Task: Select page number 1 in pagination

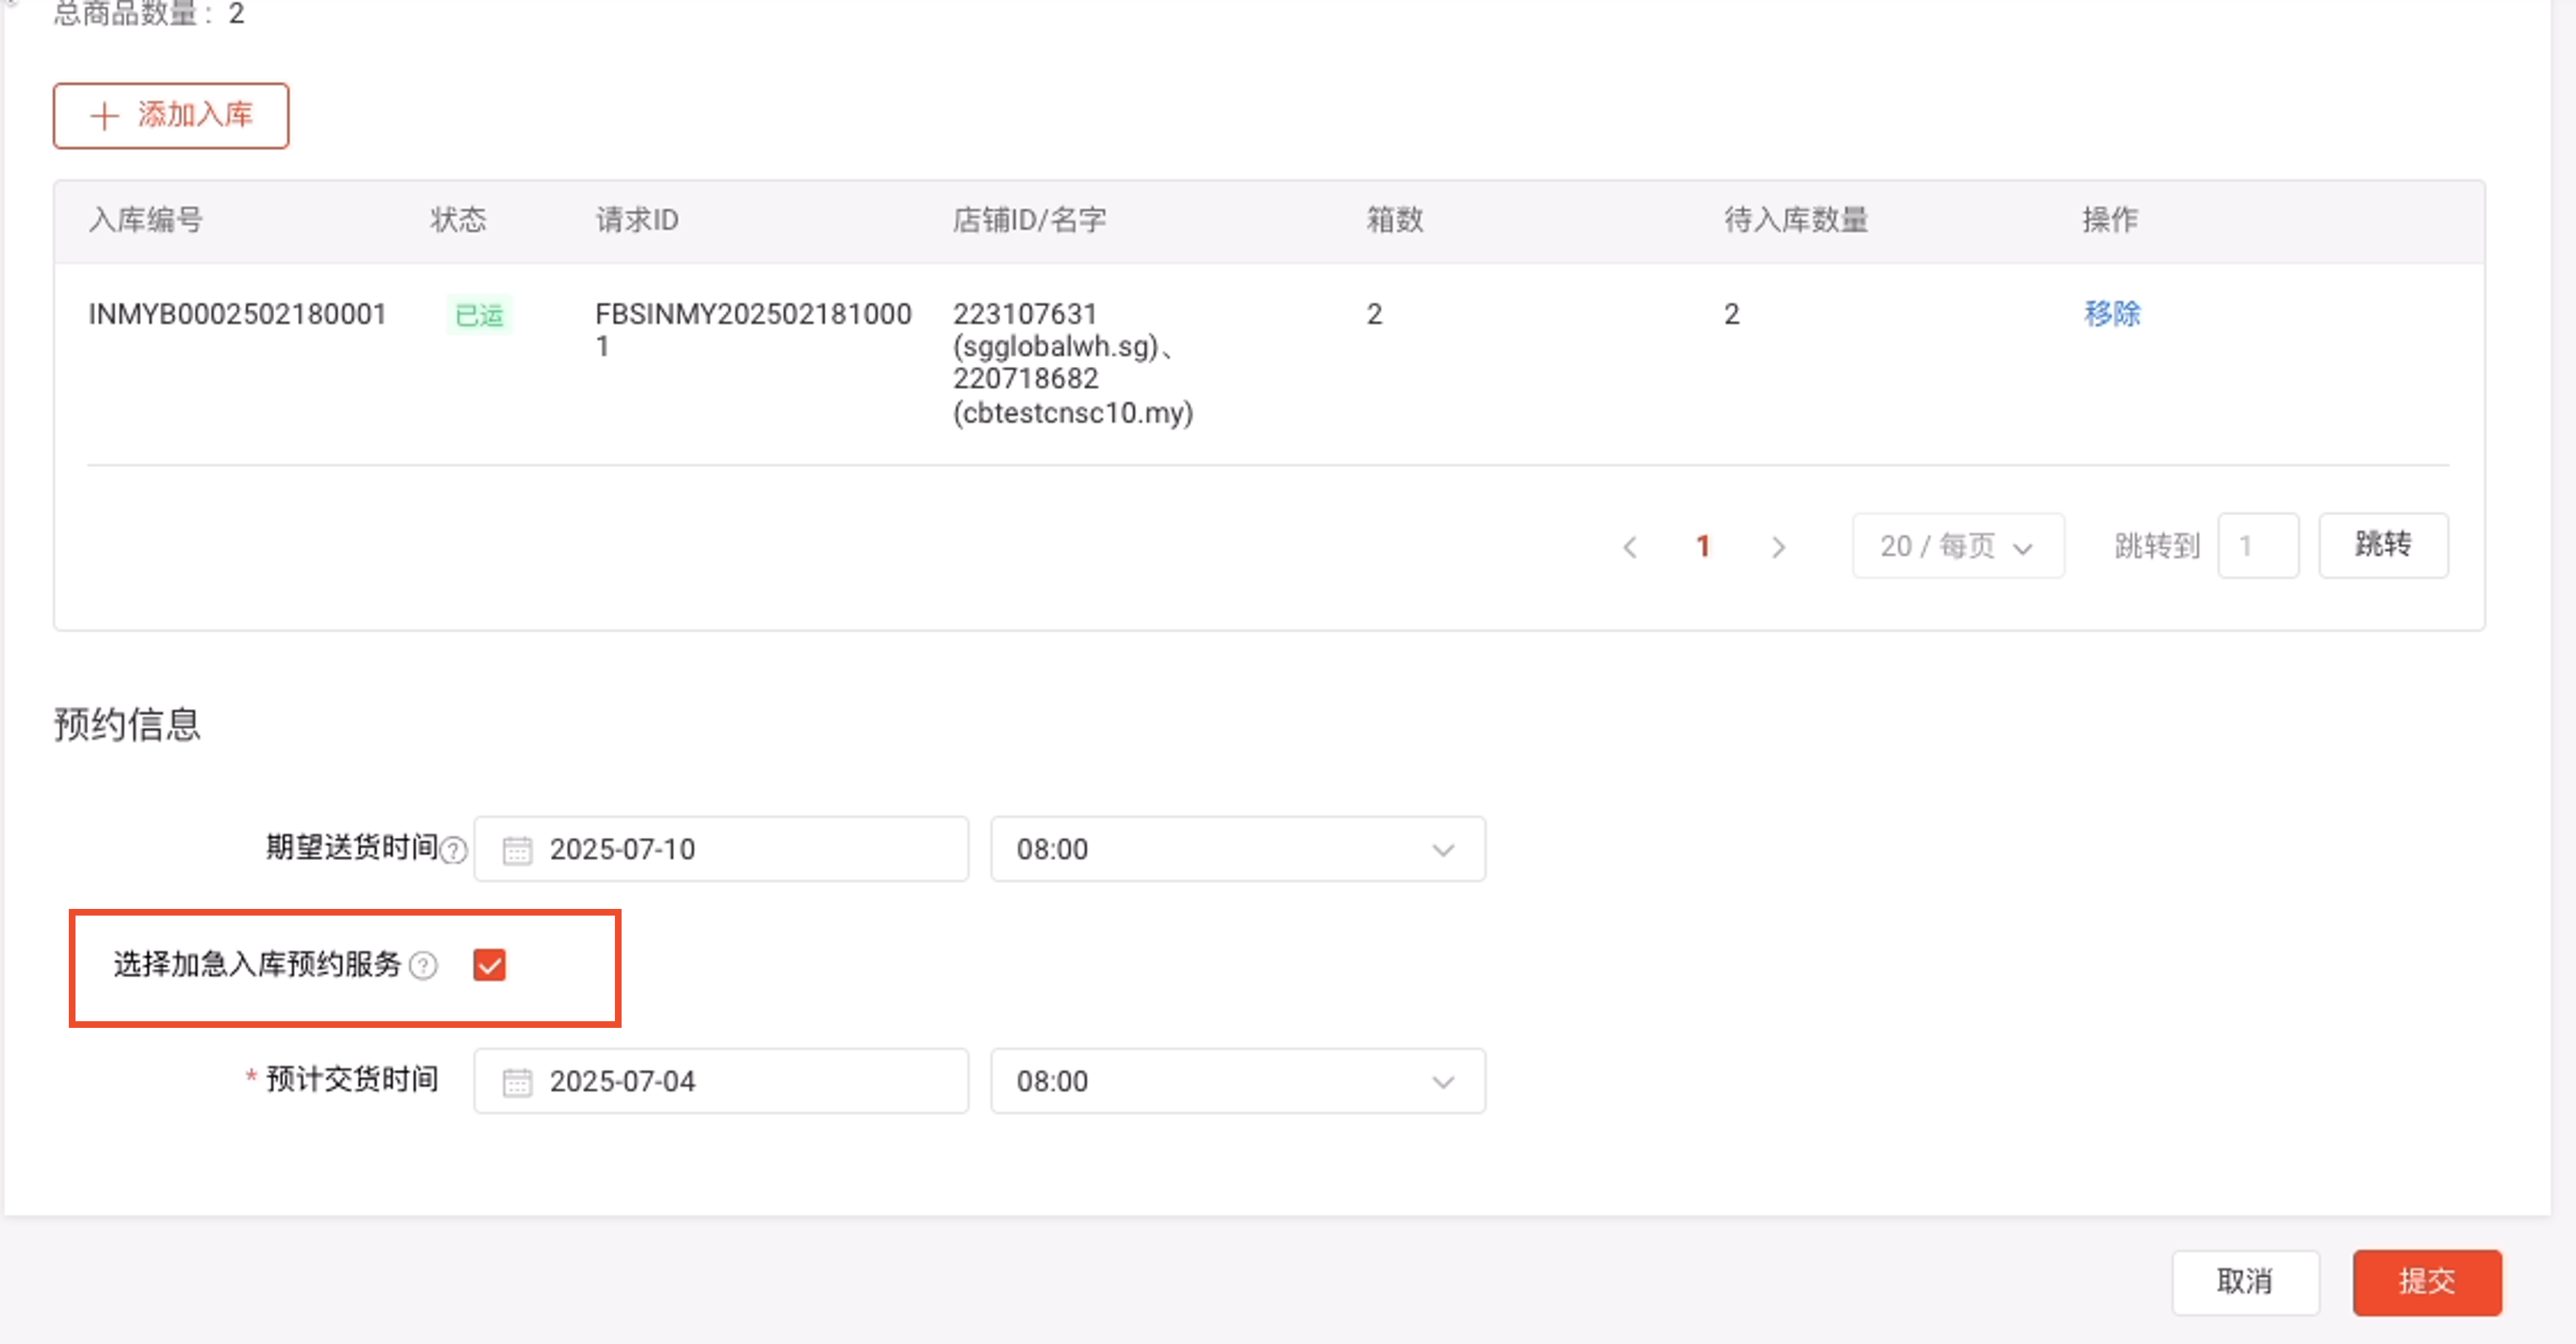Action: coord(1703,546)
